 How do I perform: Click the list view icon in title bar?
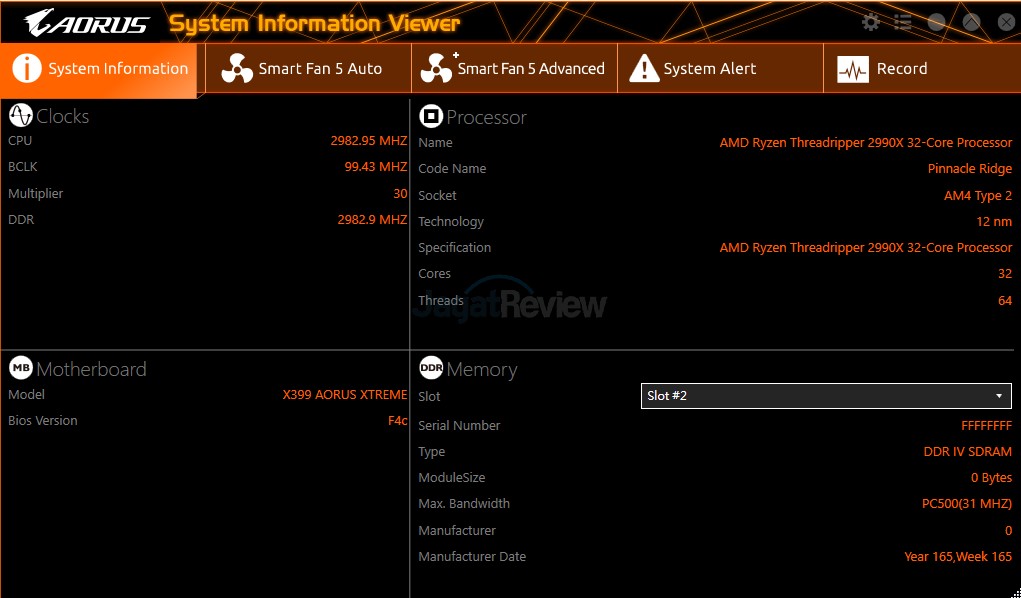(903, 22)
